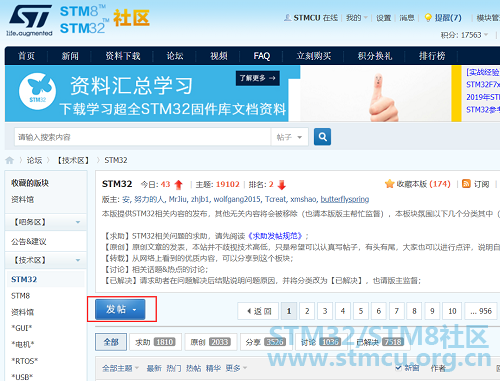Viewport: 500px width, 381px height.
Task: Open the 发帖 post dropdown button
Action: click(120, 309)
